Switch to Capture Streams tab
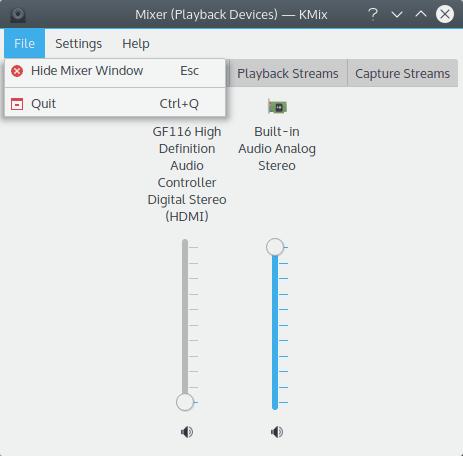 tap(402, 73)
